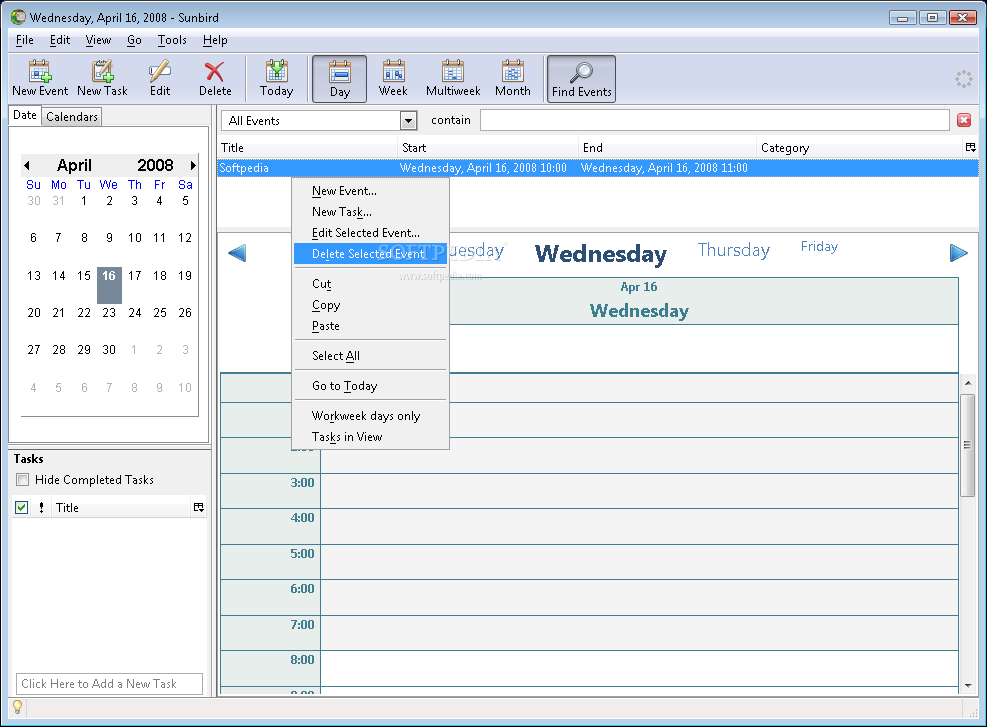Open the Help menu
Viewport: 987px width, 727px height.
tap(215, 40)
